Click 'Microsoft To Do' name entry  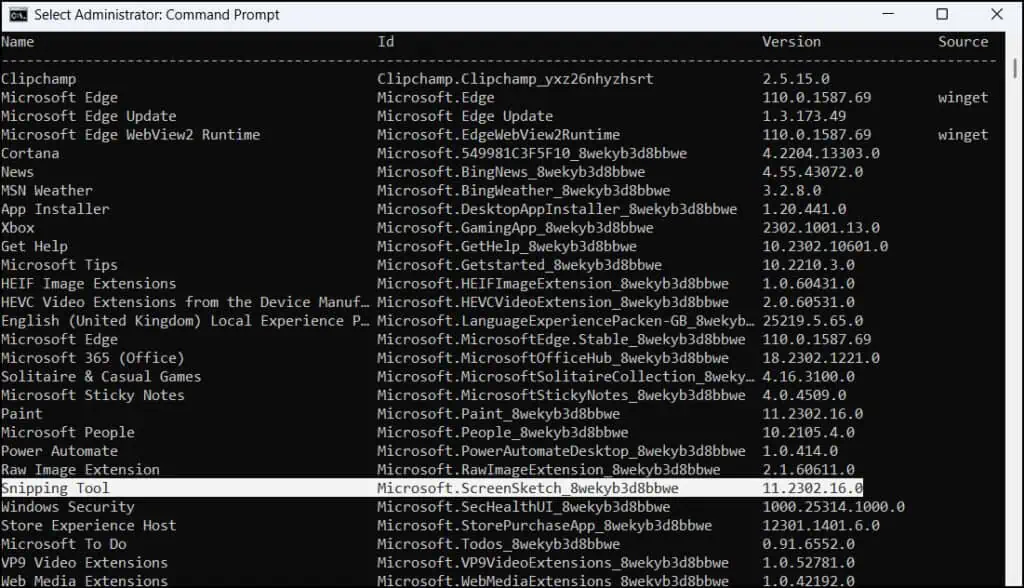(x=63, y=544)
